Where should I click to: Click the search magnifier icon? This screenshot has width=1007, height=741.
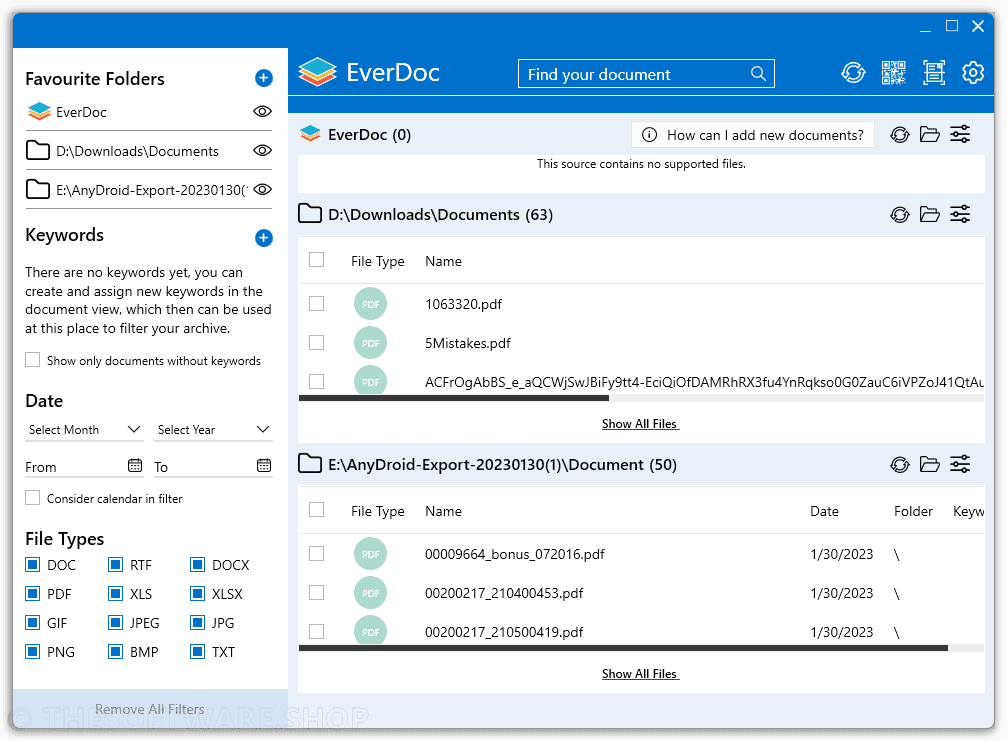click(758, 74)
